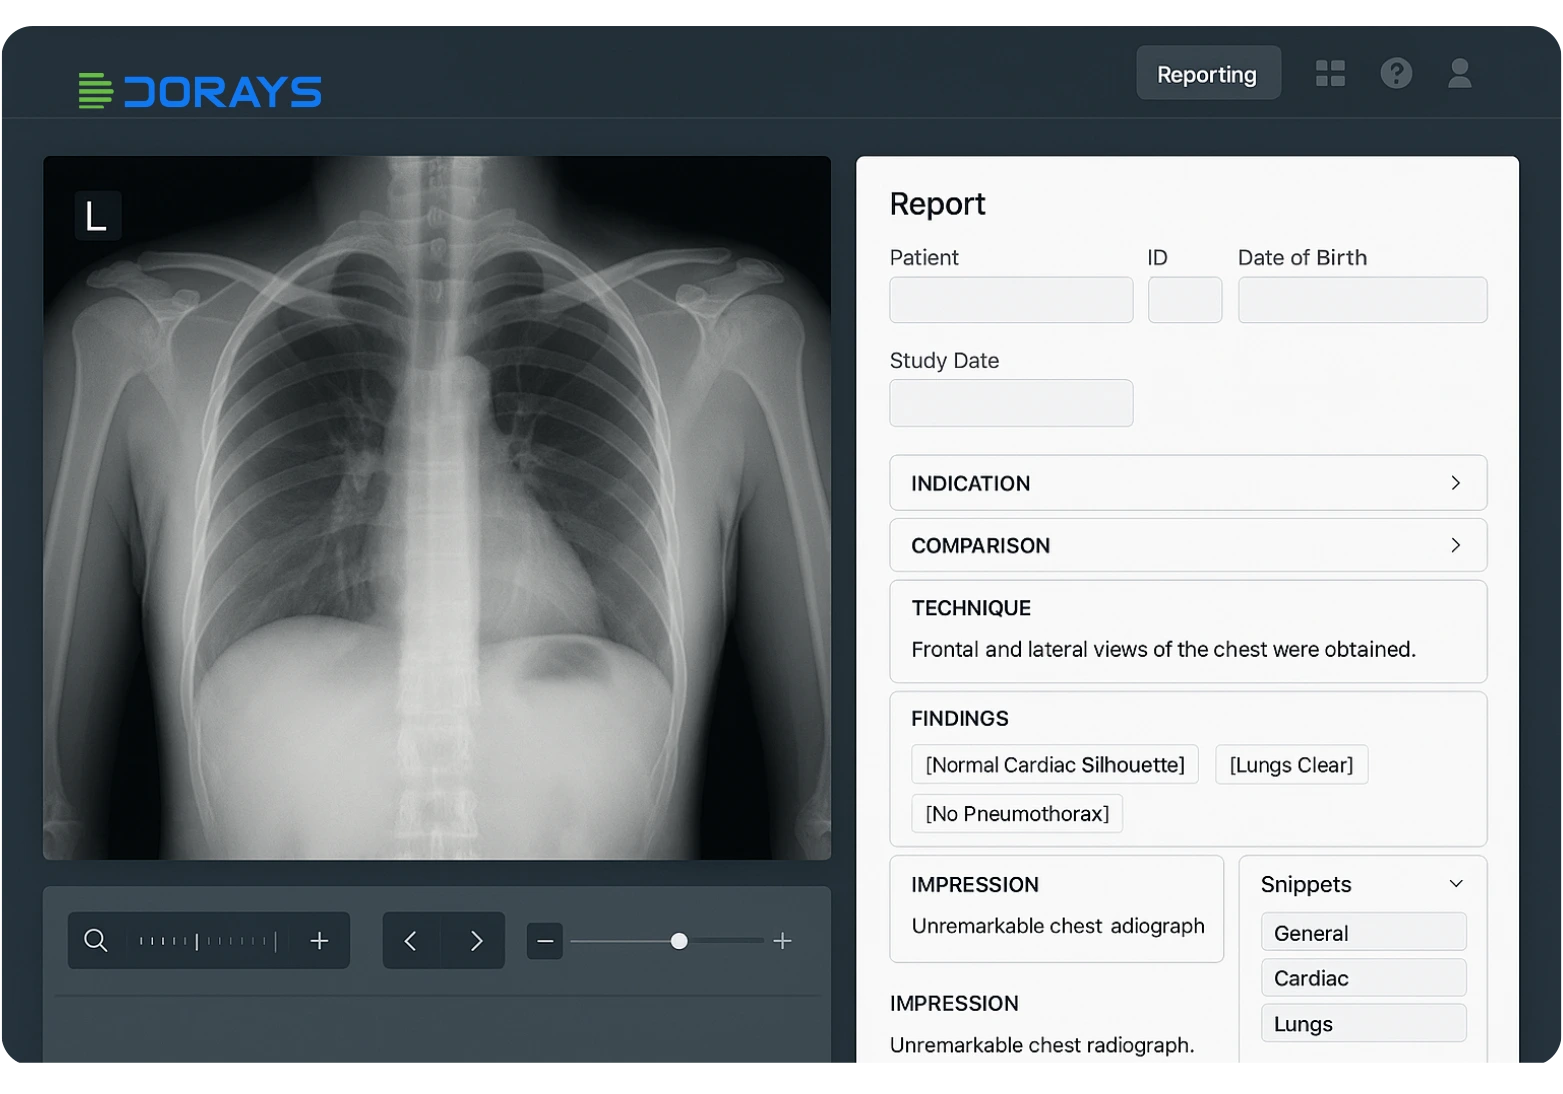This screenshot has width=1563, height=1094.
Task: Toggle the [Lungs Clear] finding tag
Action: (1291, 765)
